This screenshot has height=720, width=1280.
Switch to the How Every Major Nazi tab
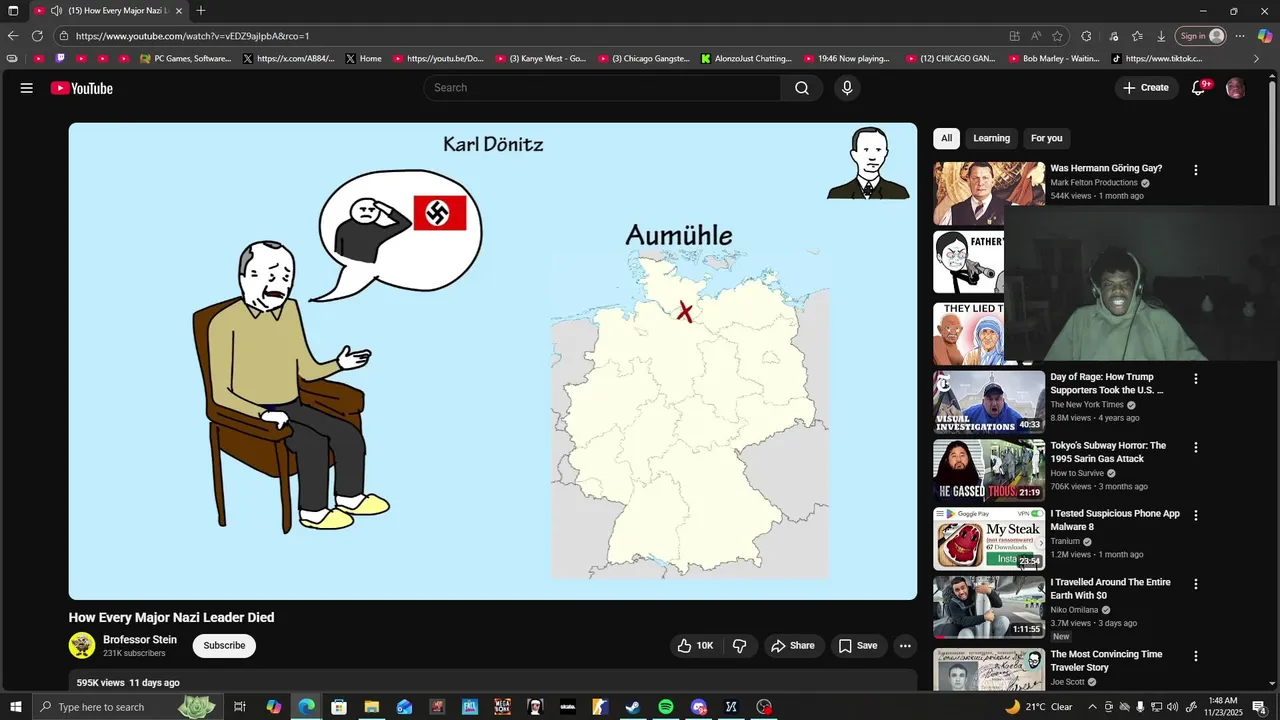coord(108,10)
